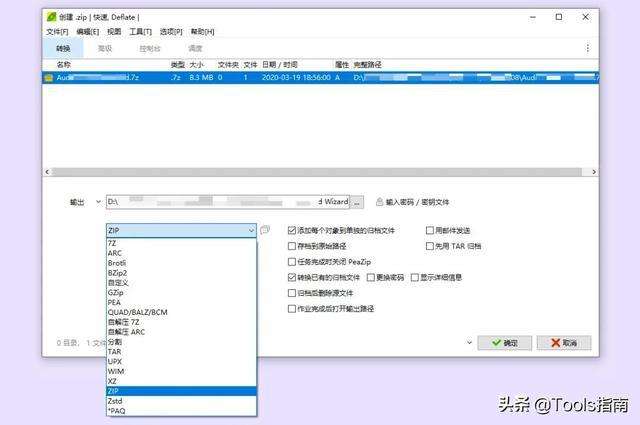Click the 8.3 MB size cell
The height and width of the screenshot is (425, 640).
pos(201,78)
